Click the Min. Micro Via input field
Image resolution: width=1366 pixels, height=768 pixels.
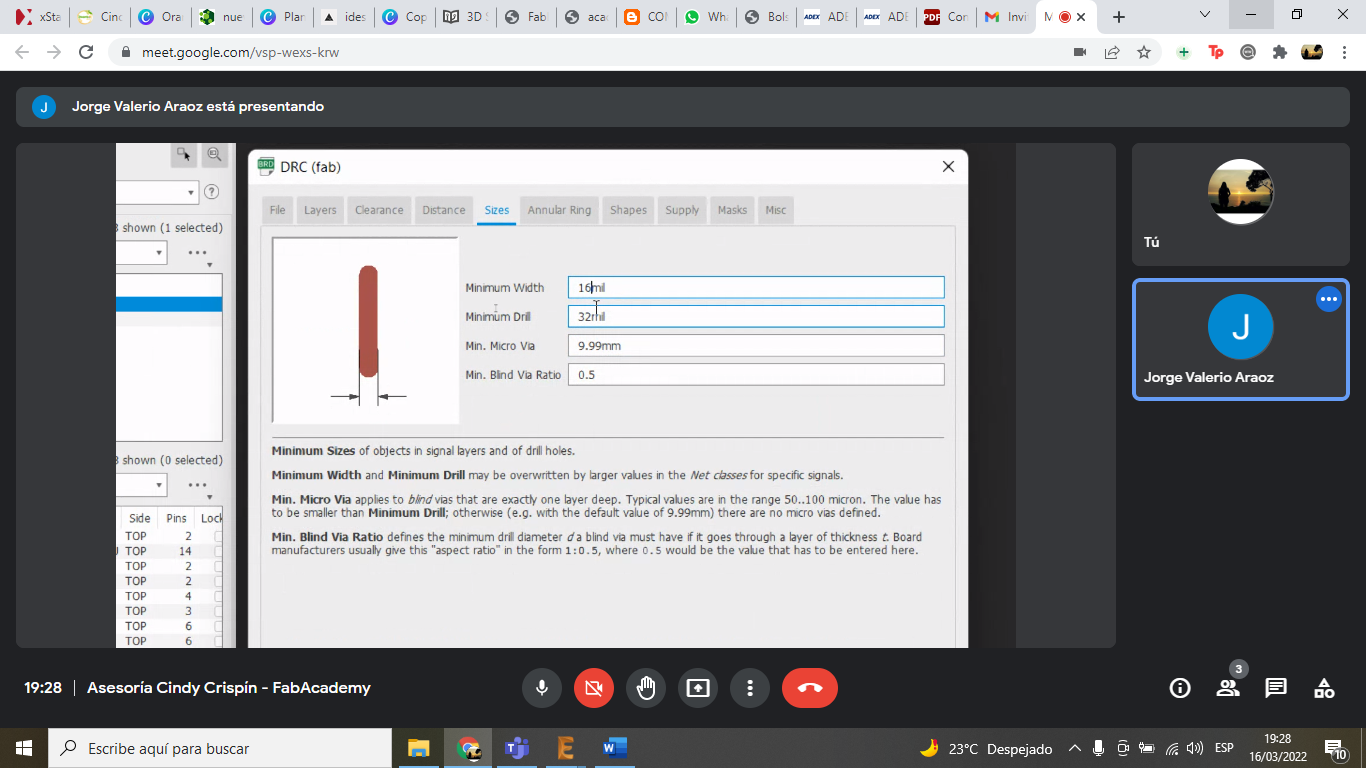(756, 345)
